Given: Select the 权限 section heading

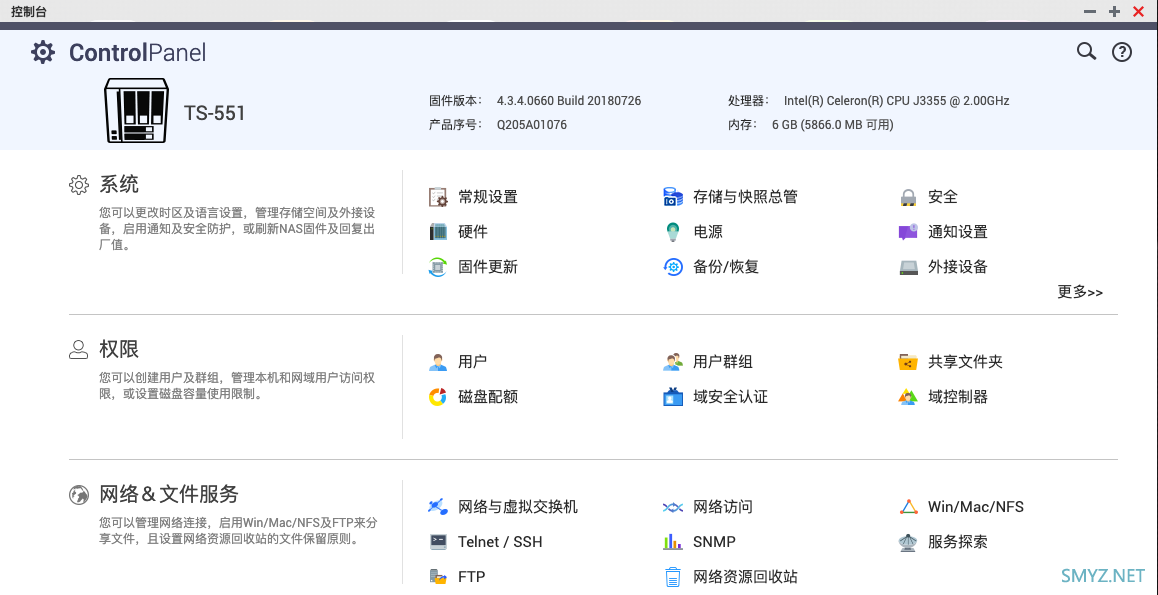Looking at the screenshot, I should coord(119,349).
